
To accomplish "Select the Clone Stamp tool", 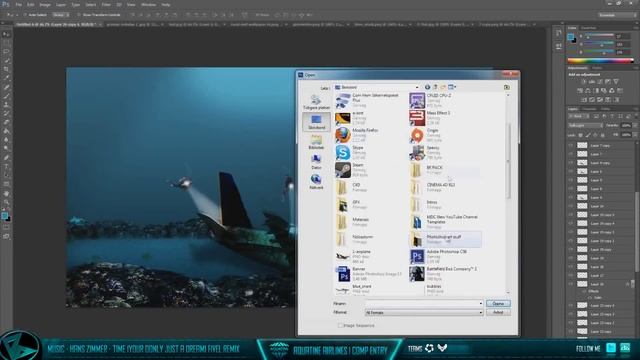I will [x=6, y=104].
